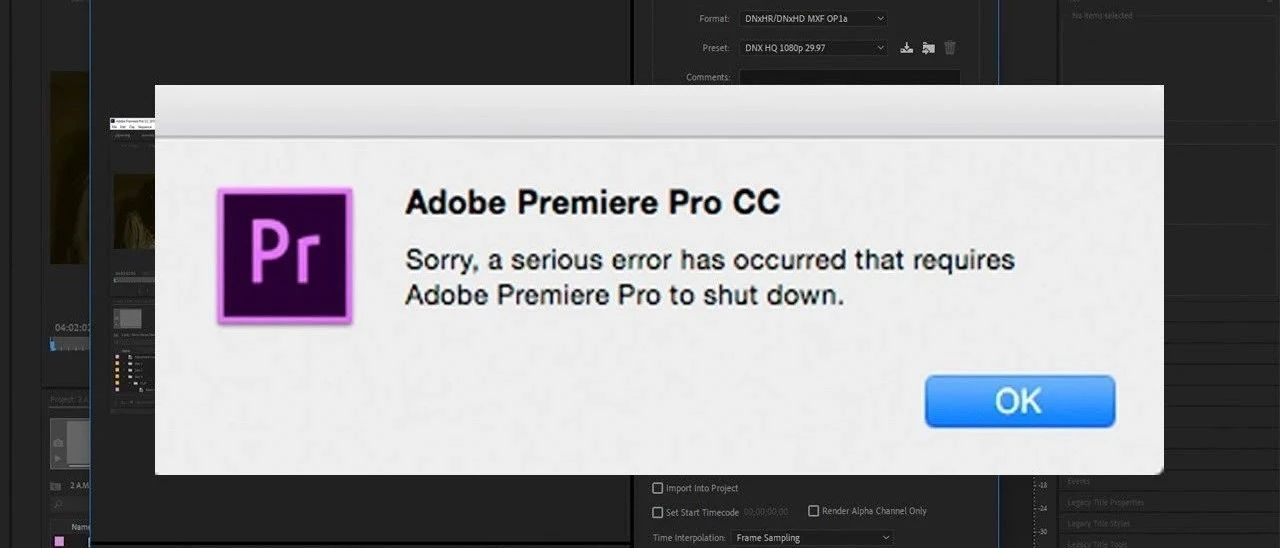Open the Preset dropdown showing DNX HQ 1080p
The image size is (1280, 548).
point(813,47)
